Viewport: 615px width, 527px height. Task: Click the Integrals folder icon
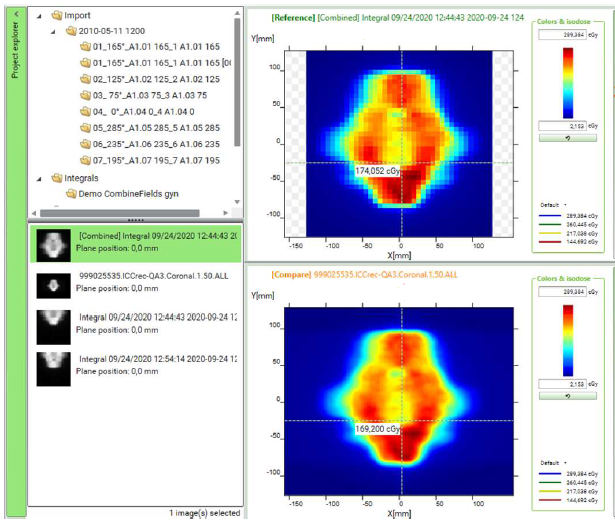tap(57, 177)
